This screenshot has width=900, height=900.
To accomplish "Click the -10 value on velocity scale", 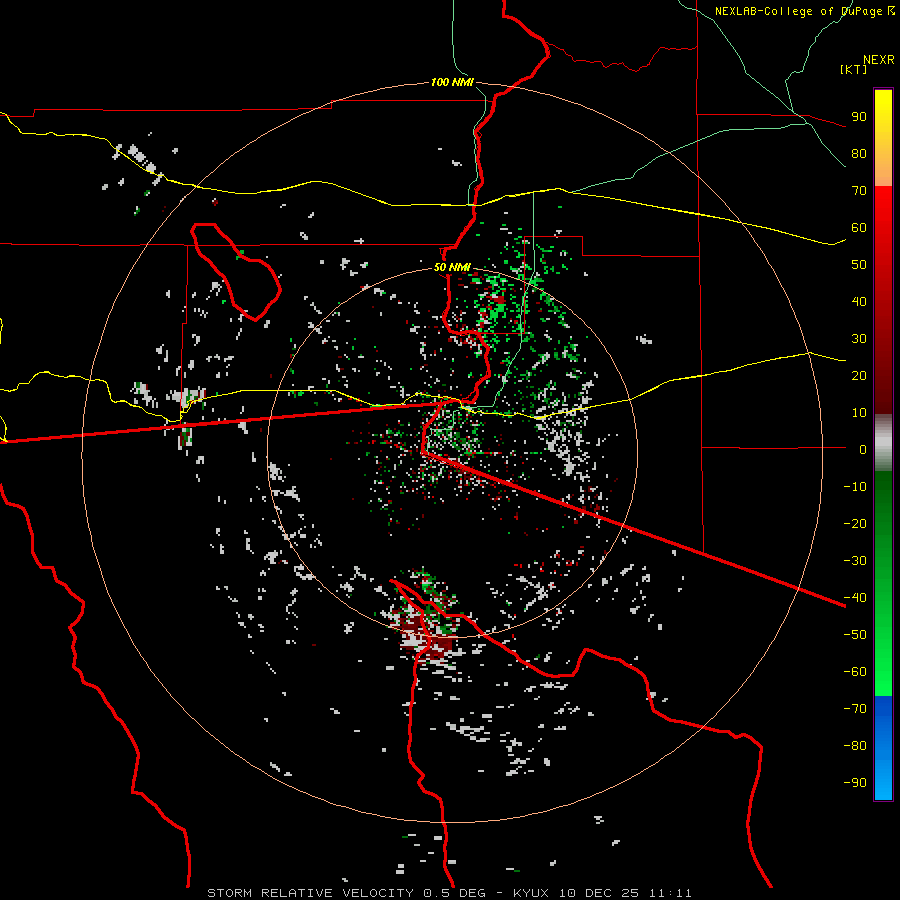I will (x=855, y=487).
